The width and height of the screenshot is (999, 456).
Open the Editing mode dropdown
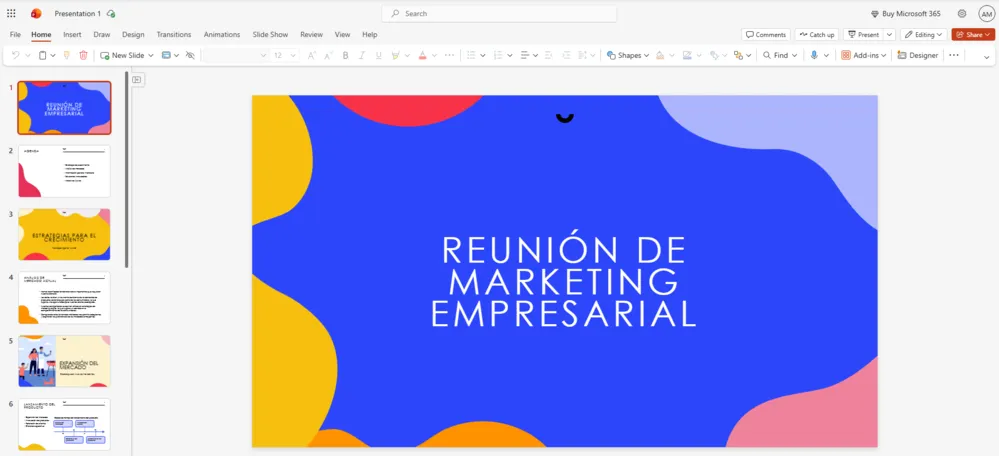pos(924,34)
